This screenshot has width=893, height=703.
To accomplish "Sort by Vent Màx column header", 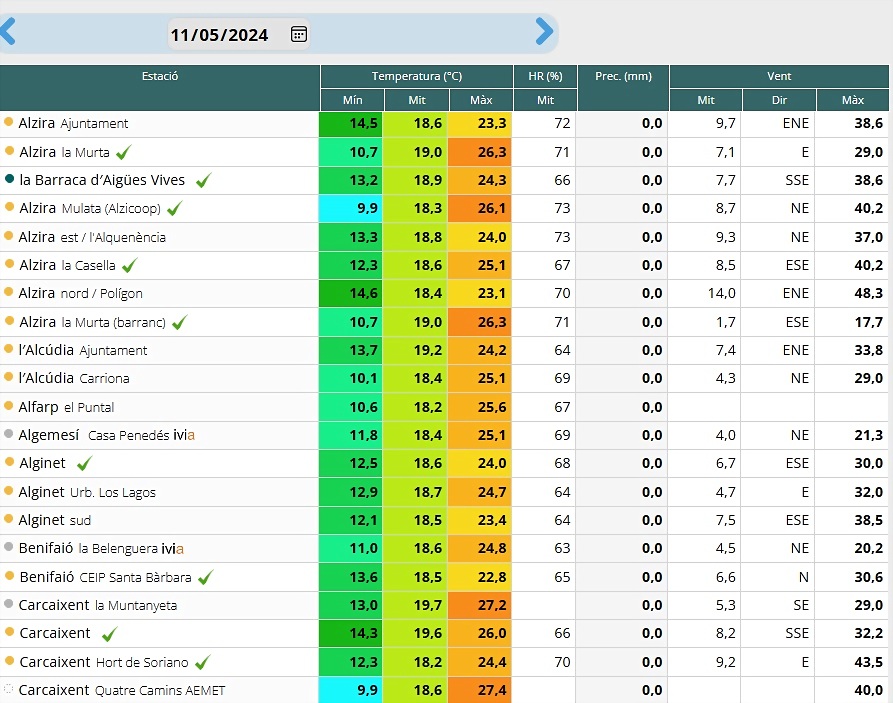I will (x=853, y=100).
